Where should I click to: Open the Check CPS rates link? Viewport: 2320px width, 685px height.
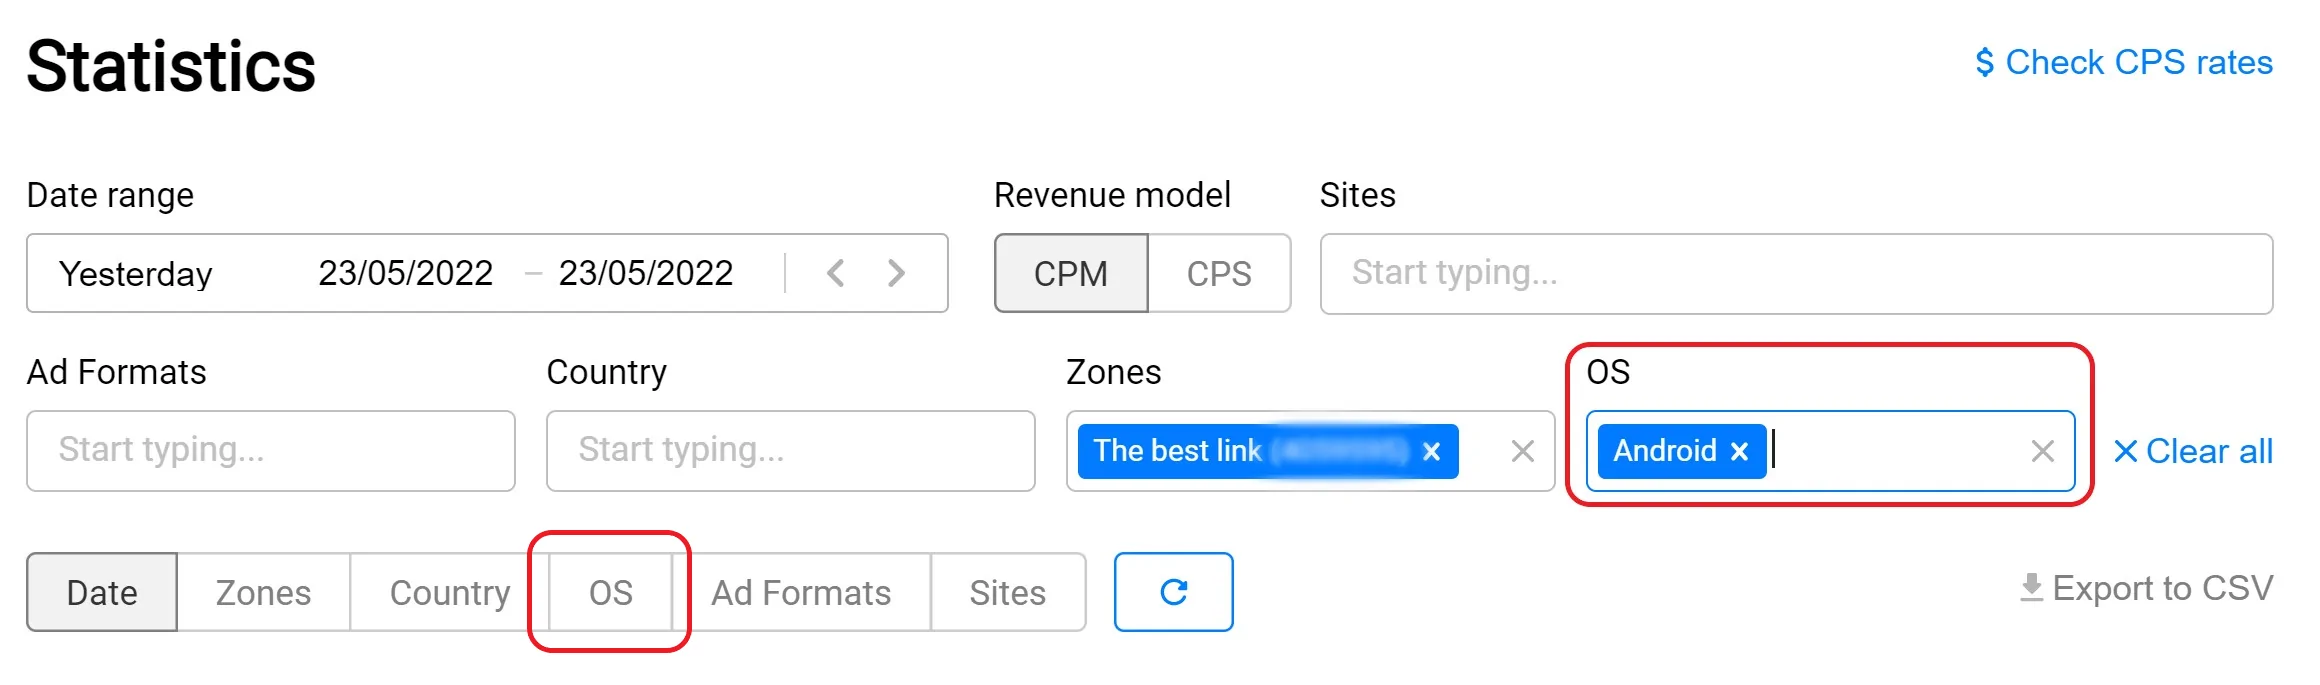click(2123, 62)
